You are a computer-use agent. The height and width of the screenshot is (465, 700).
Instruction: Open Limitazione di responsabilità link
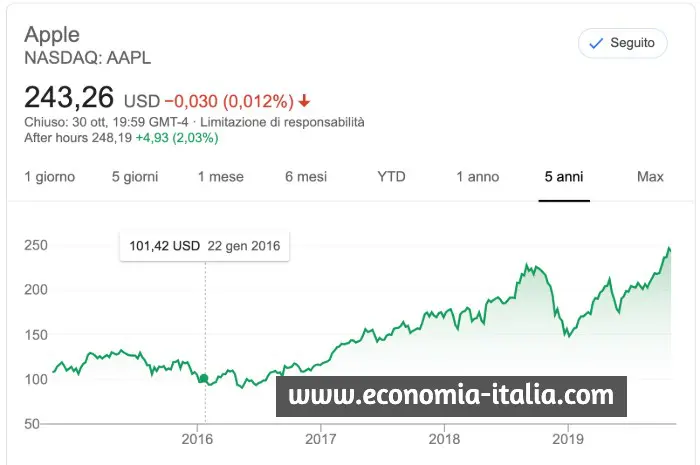[293, 122]
